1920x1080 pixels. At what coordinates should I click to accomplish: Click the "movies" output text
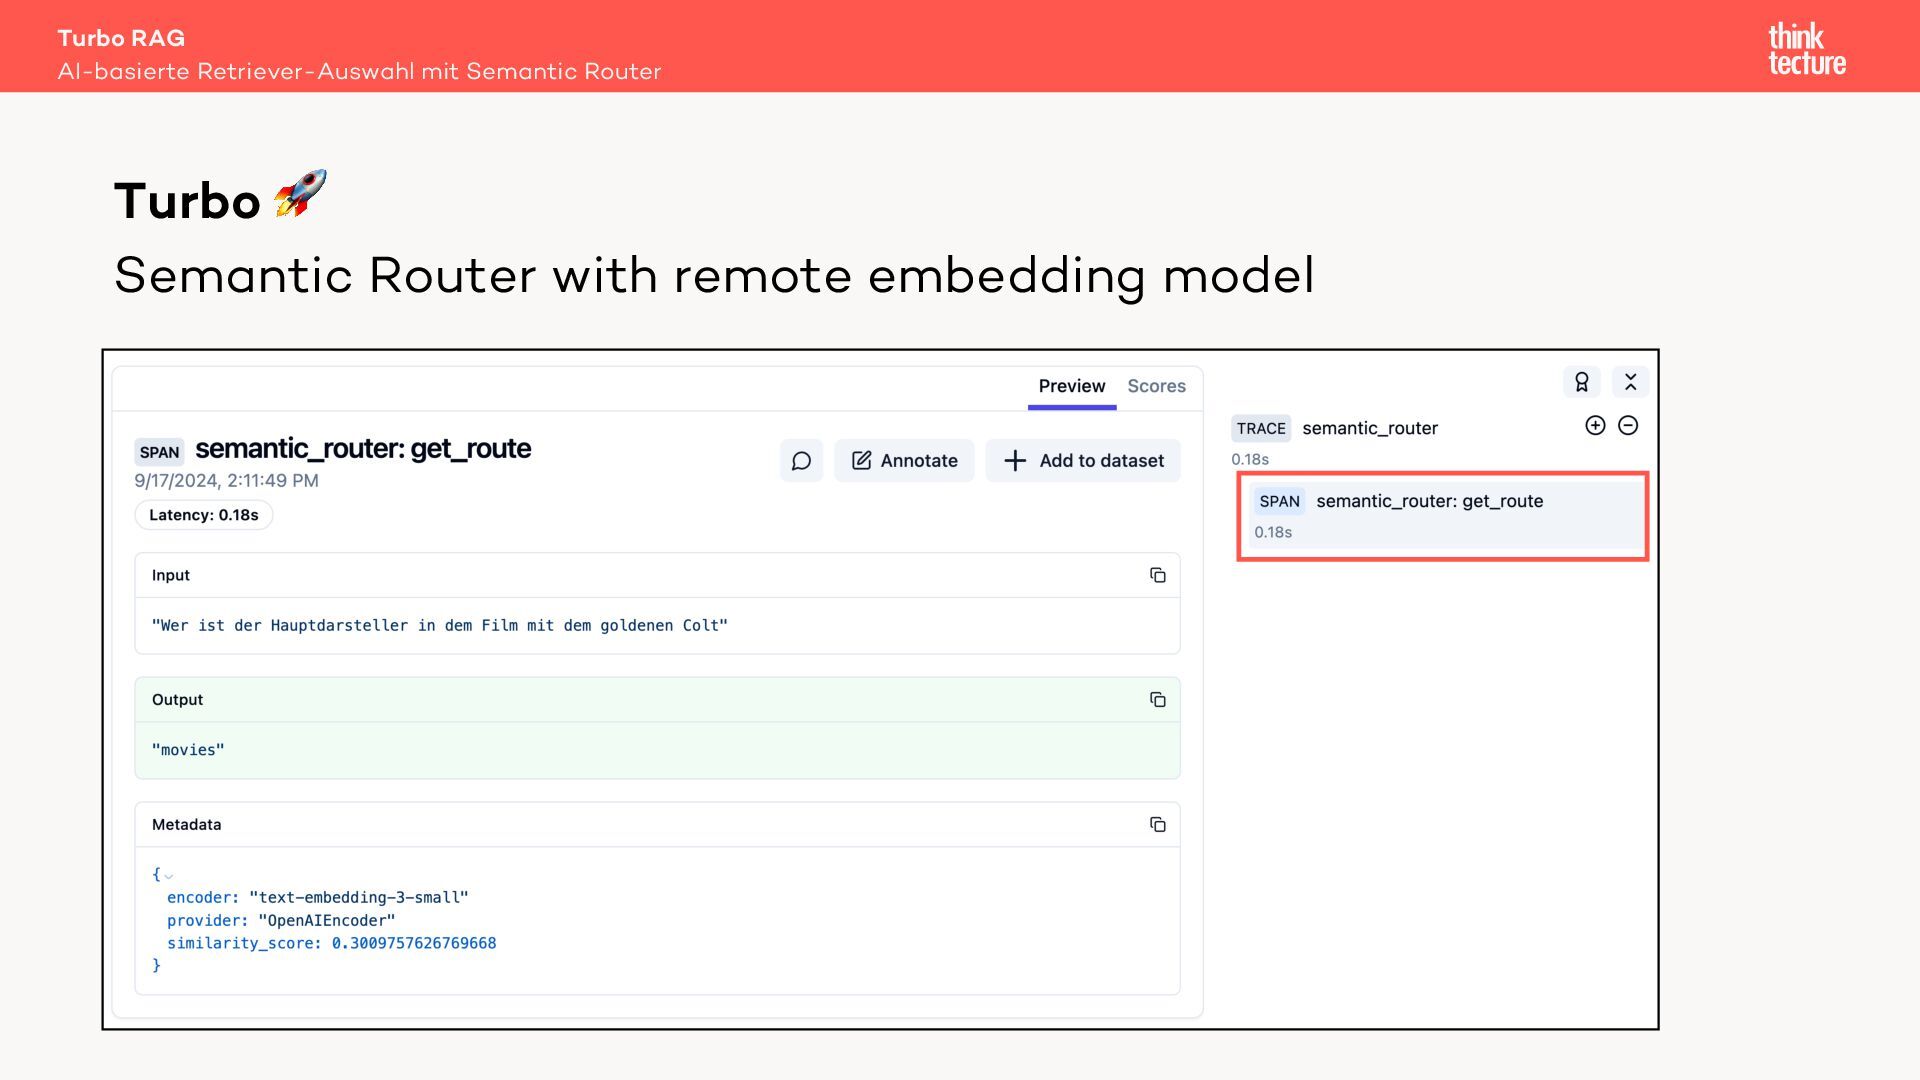pos(188,750)
